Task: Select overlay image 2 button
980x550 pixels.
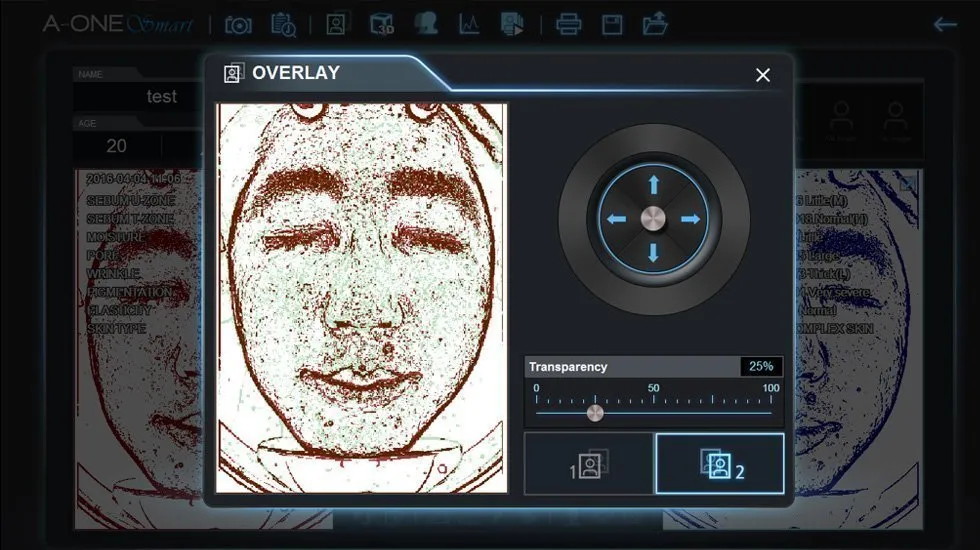Action: [719, 464]
